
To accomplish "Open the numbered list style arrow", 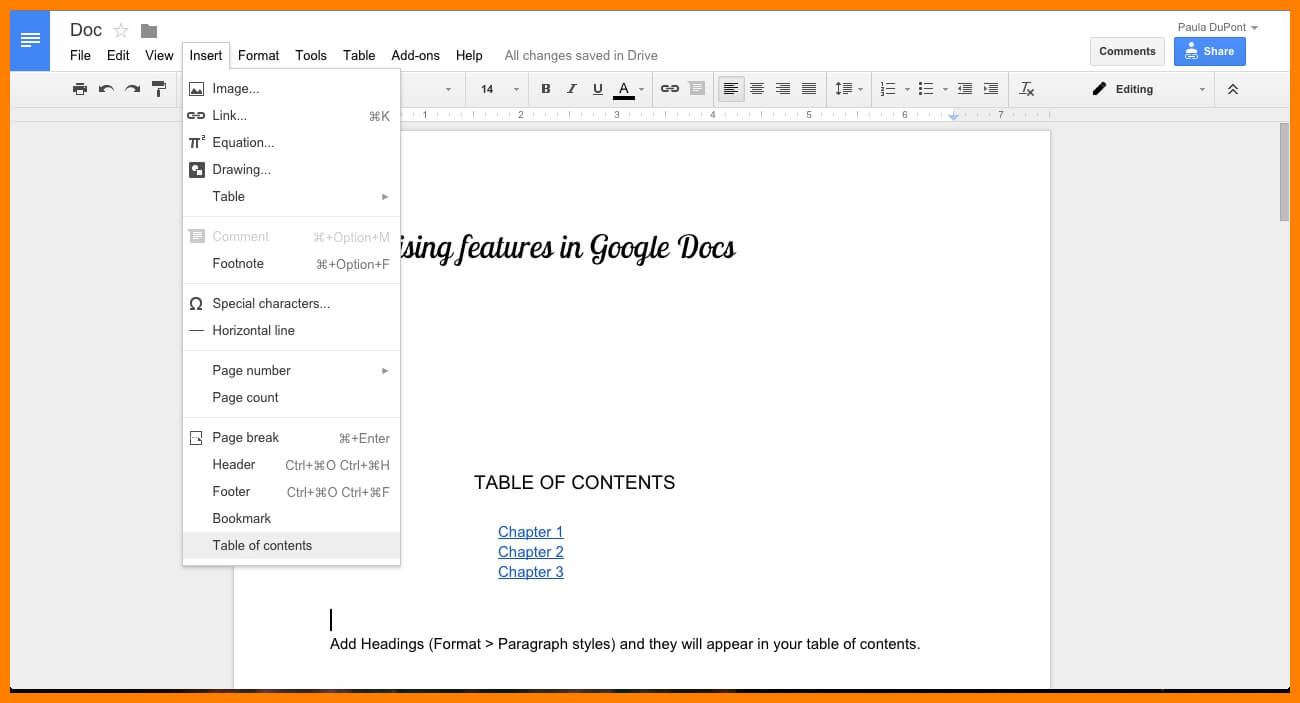I will coord(907,89).
